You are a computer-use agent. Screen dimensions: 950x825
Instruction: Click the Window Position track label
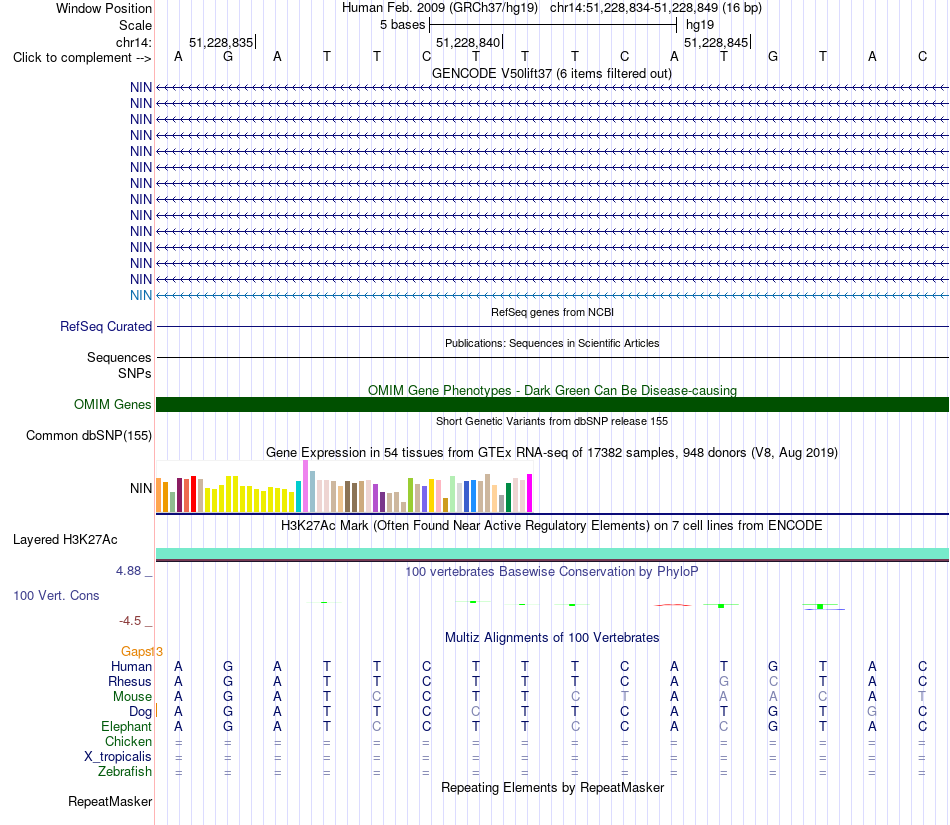pyautogui.click(x=104, y=8)
